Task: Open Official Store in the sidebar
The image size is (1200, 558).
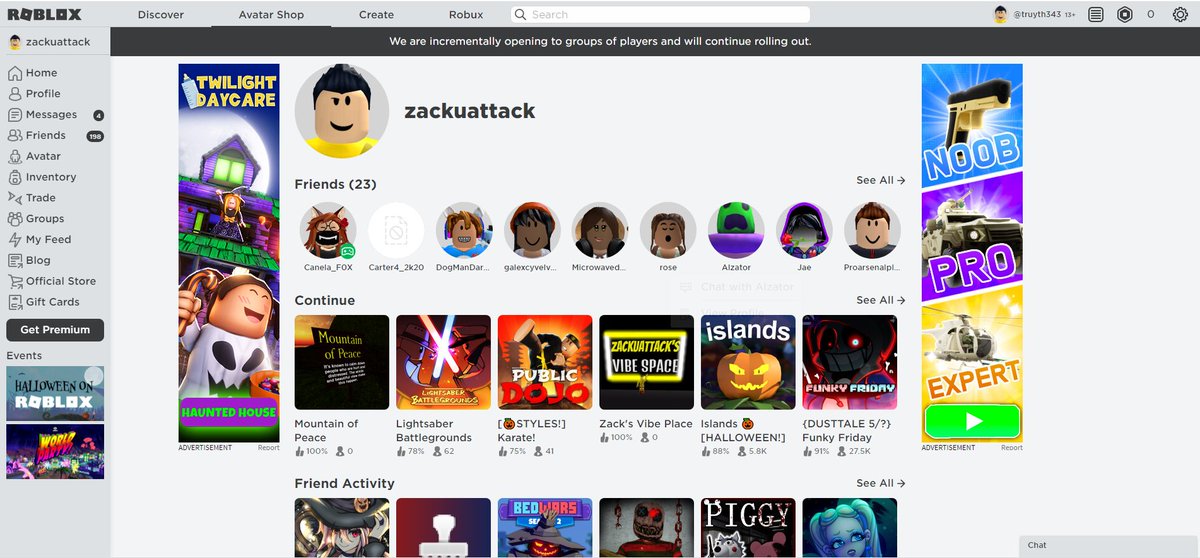Action: pyautogui.click(x=52, y=282)
